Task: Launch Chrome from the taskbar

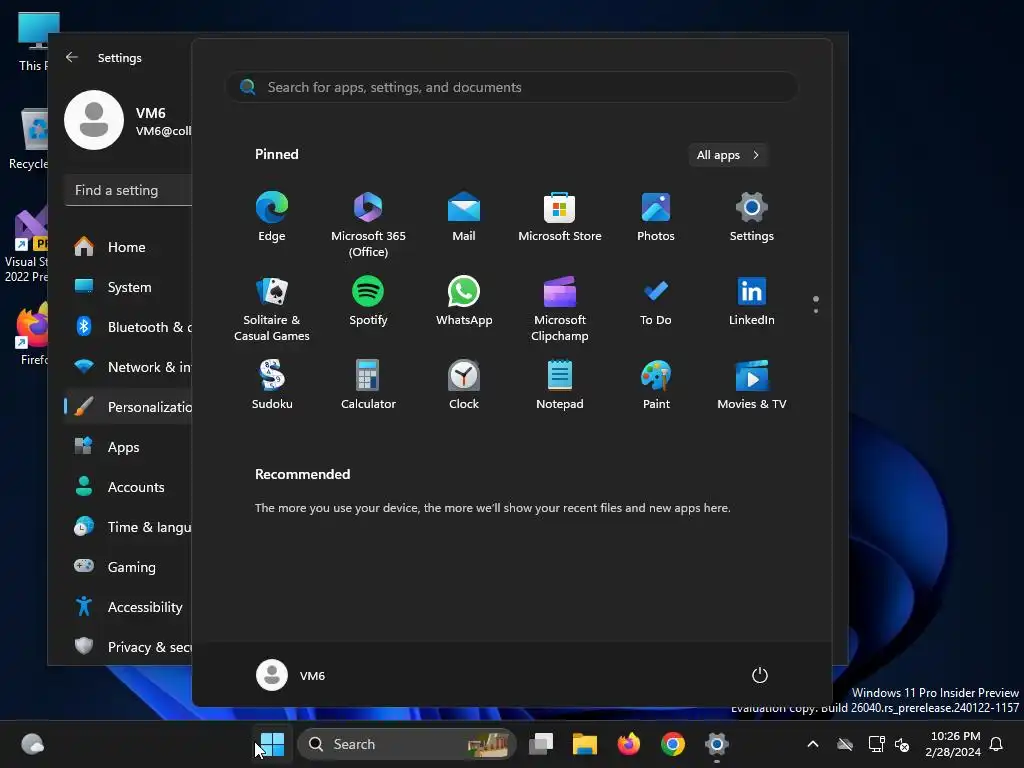Action: click(673, 744)
